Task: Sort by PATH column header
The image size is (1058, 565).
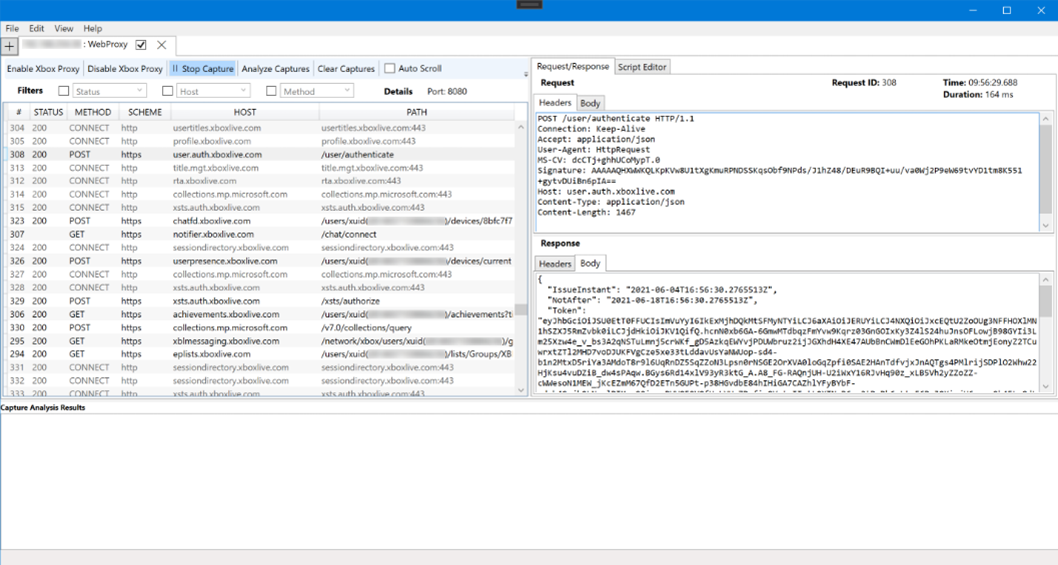Action: (x=417, y=112)
